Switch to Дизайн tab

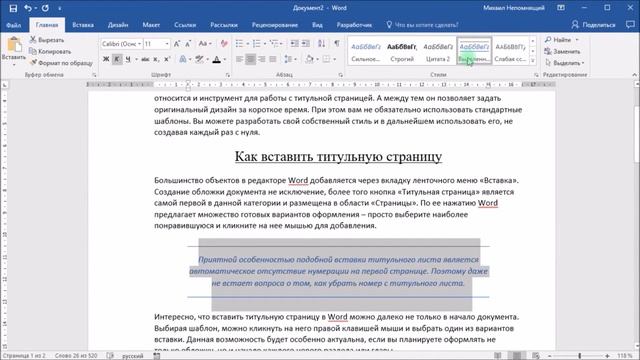118,25
